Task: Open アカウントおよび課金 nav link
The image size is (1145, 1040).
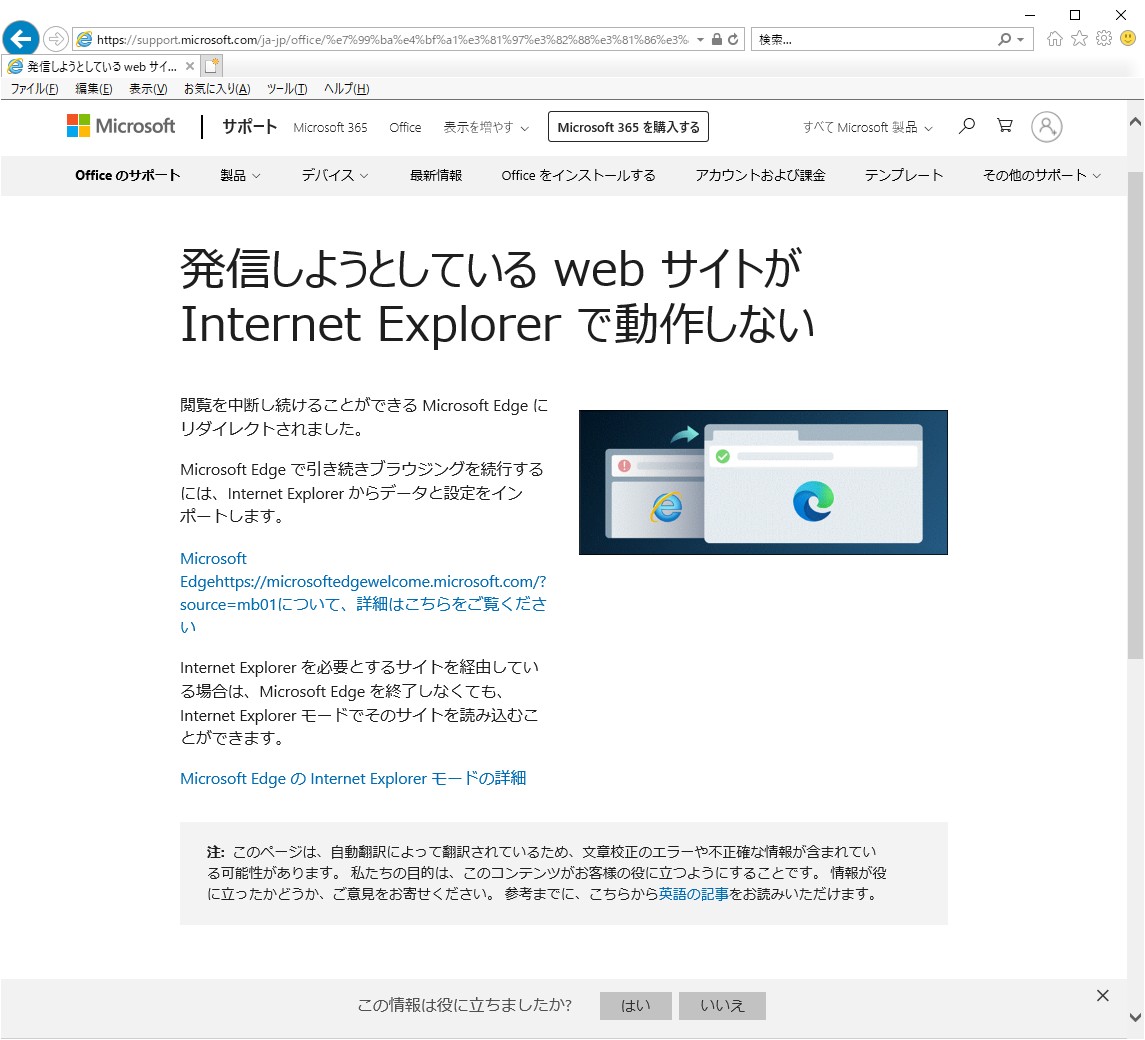Action: click(x=760, y=175)
